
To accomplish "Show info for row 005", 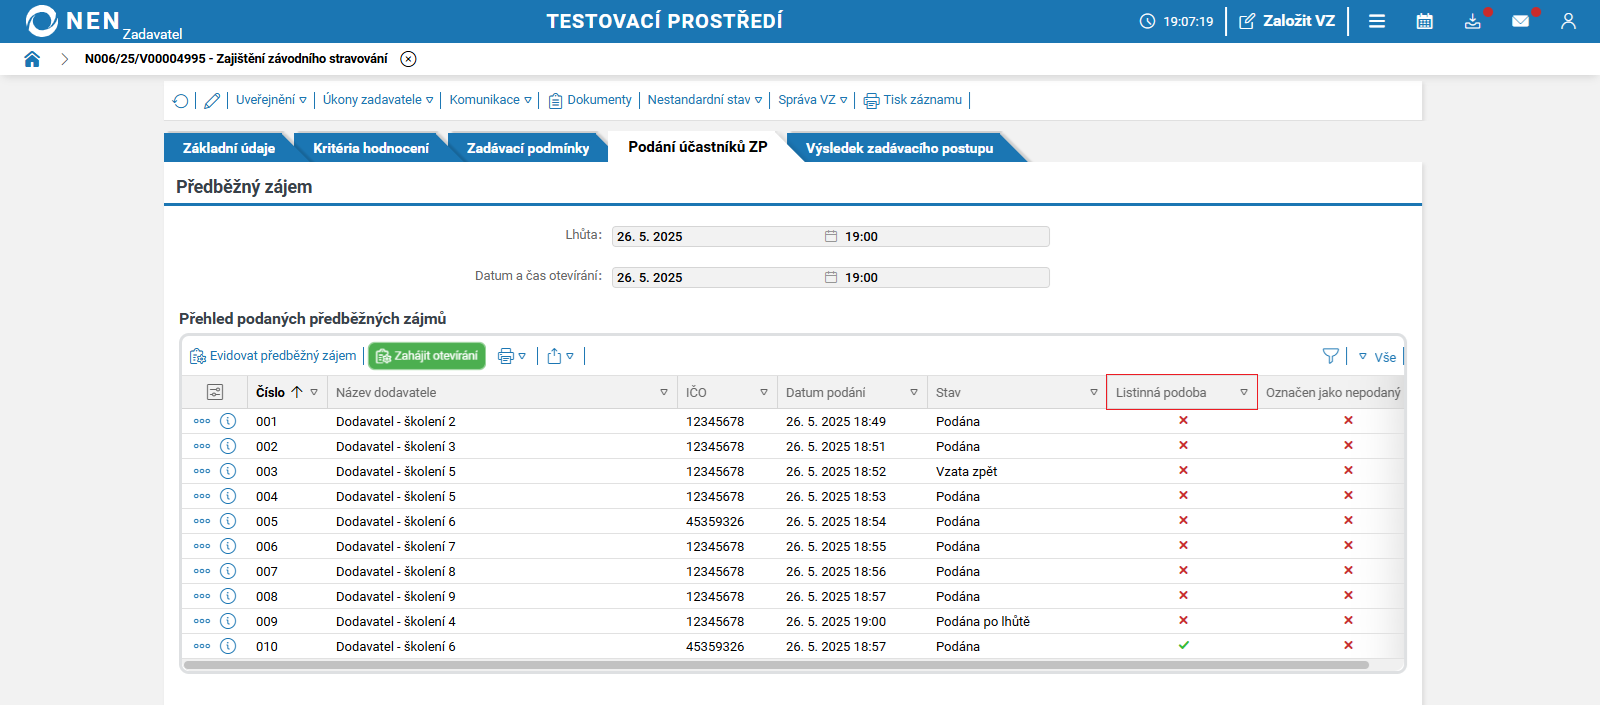I will [x=228, y=521].
